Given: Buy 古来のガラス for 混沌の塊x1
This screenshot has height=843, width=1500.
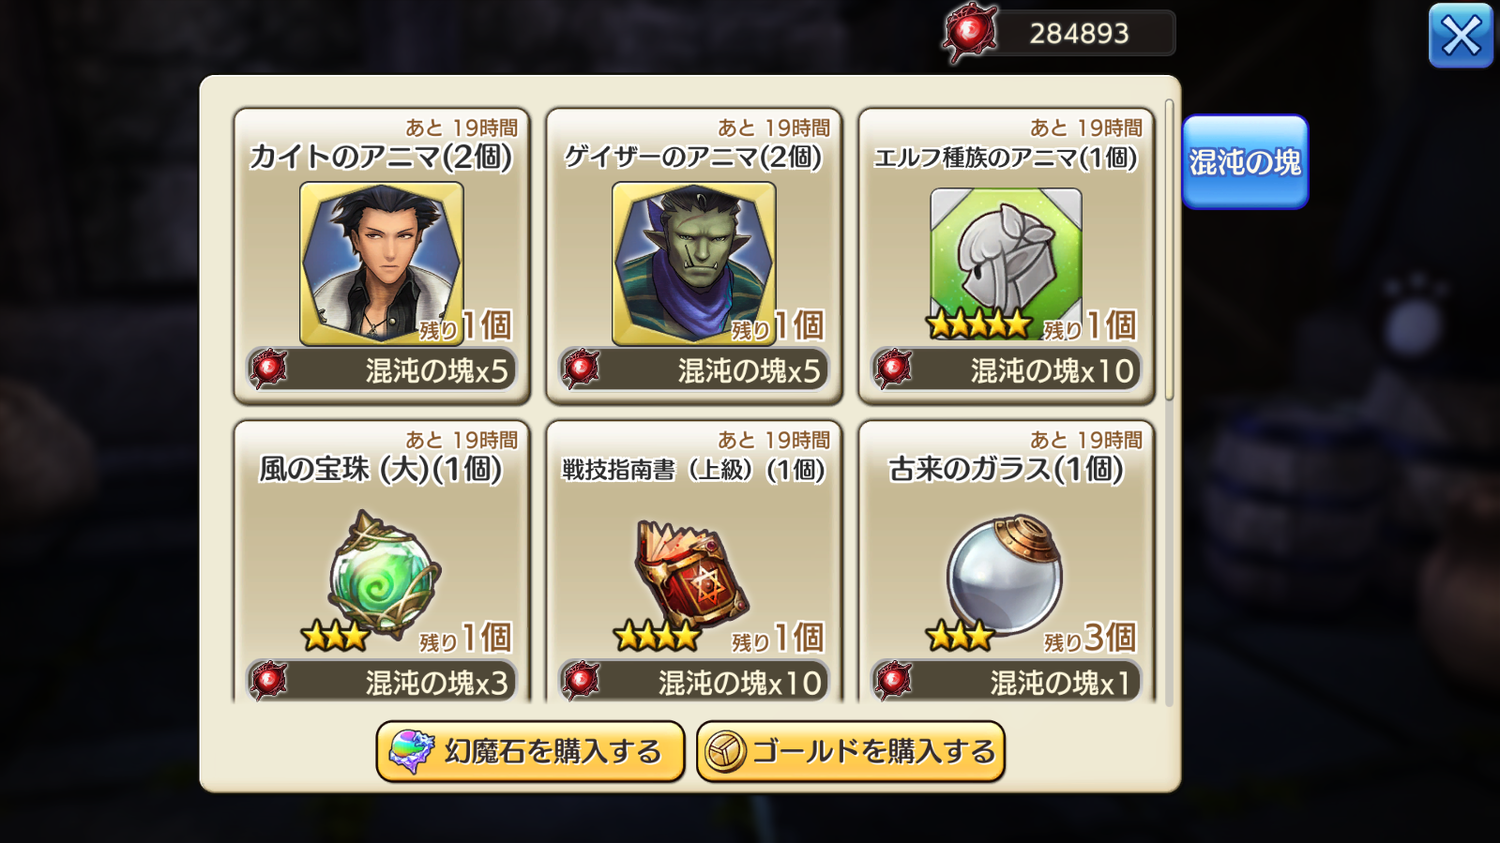Looking at the screenshot, I should [1006, 682].
